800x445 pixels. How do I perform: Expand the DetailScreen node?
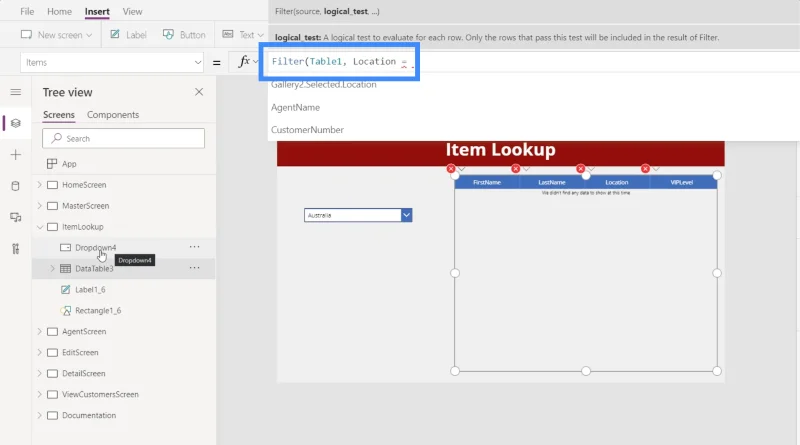(x=40, y=373)
